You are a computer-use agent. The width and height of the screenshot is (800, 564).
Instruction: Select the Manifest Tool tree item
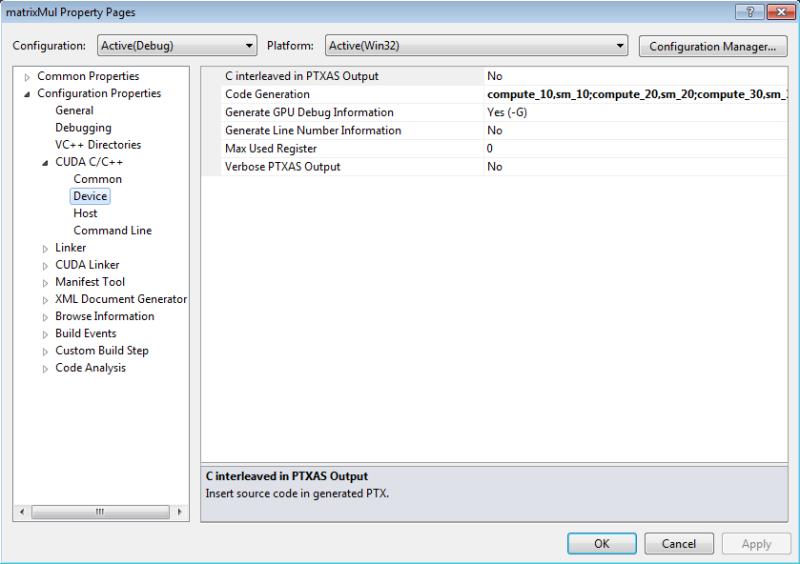tap(90, 282)
